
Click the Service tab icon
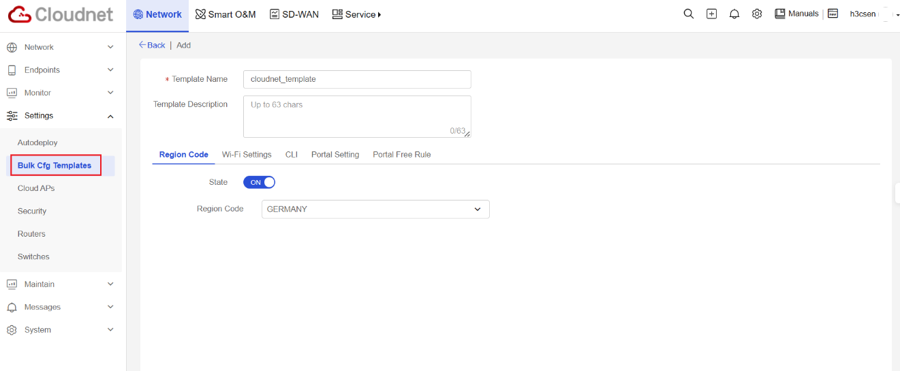pos(338,14)
